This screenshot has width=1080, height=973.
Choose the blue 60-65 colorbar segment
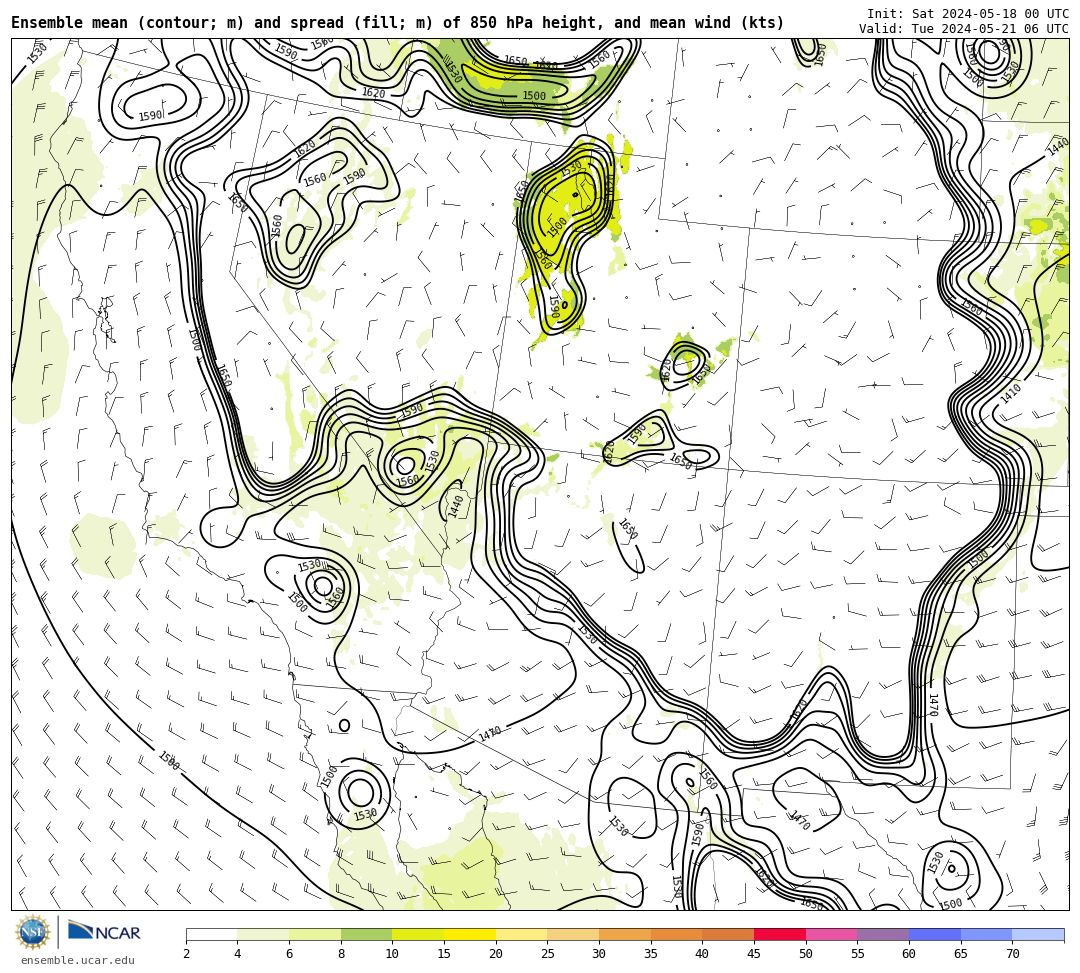point(935,934)
